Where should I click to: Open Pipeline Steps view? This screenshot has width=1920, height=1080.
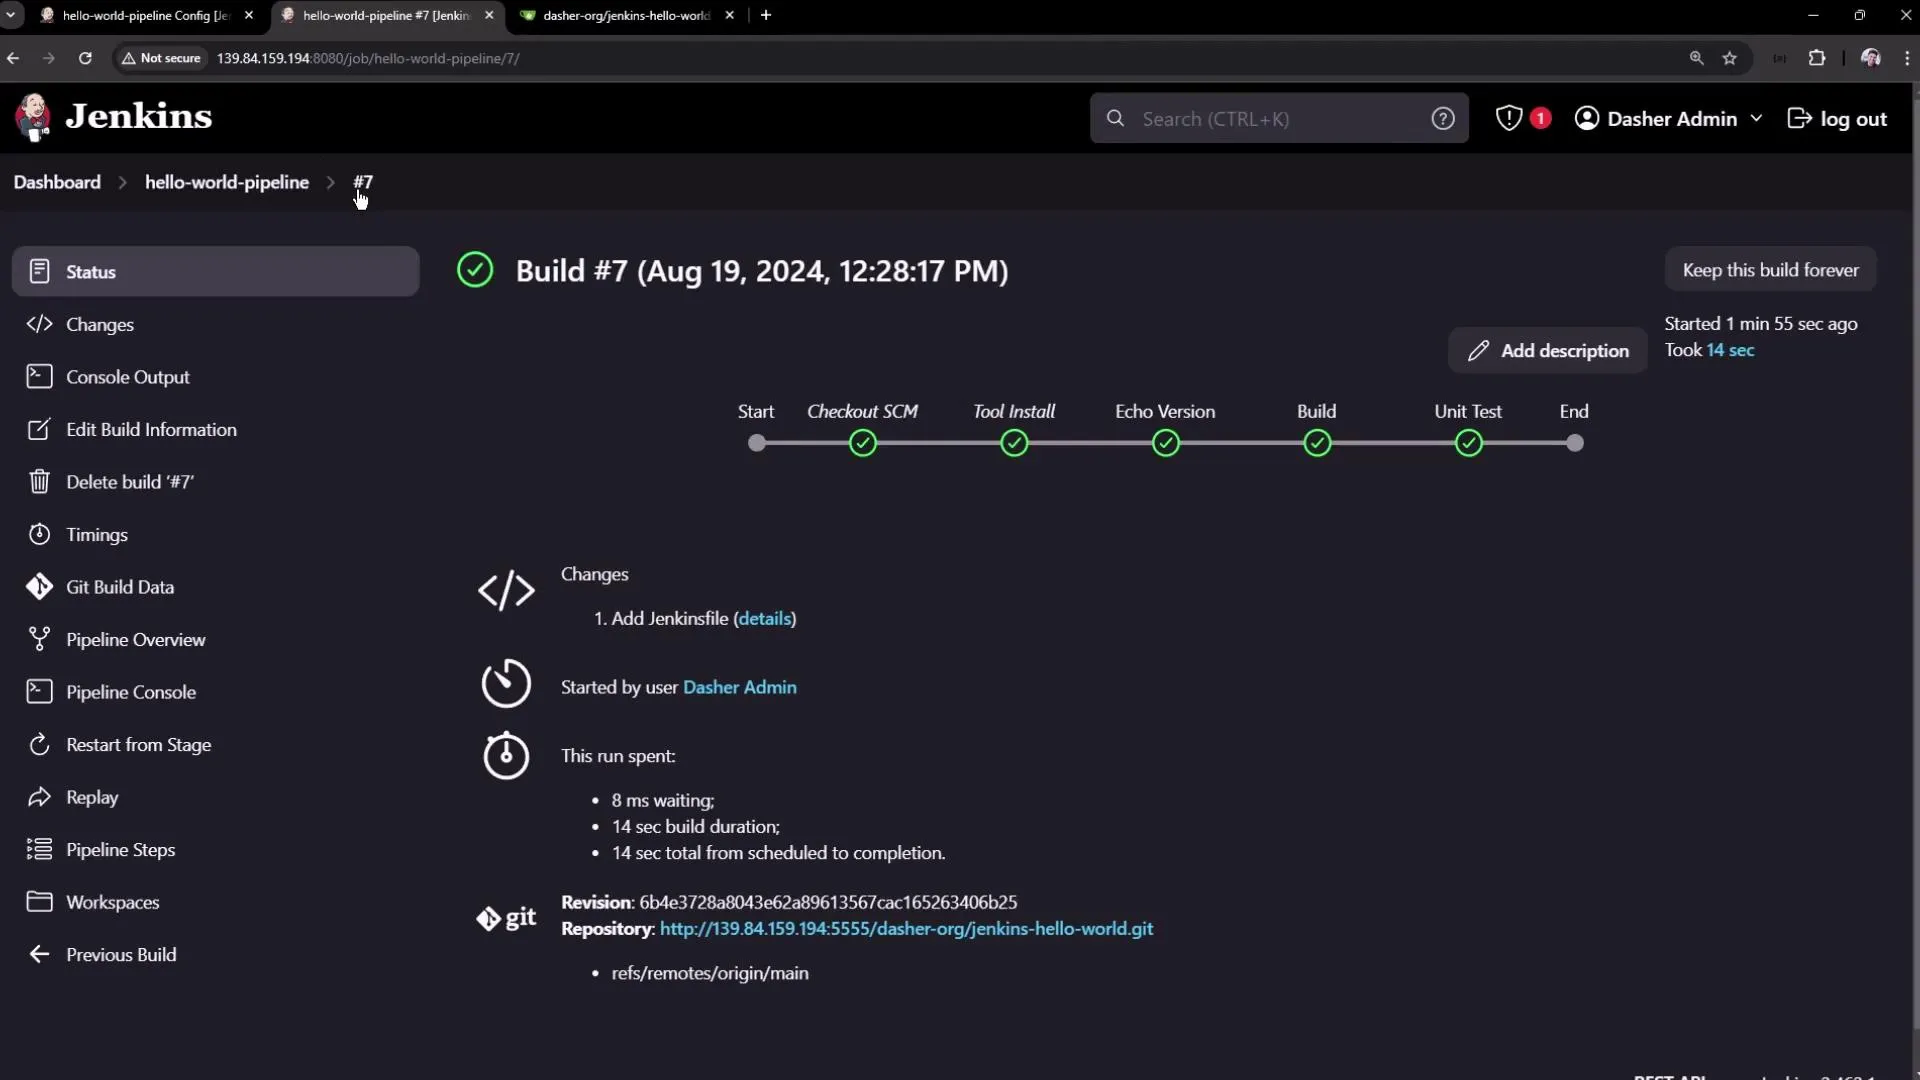[120, 849]
